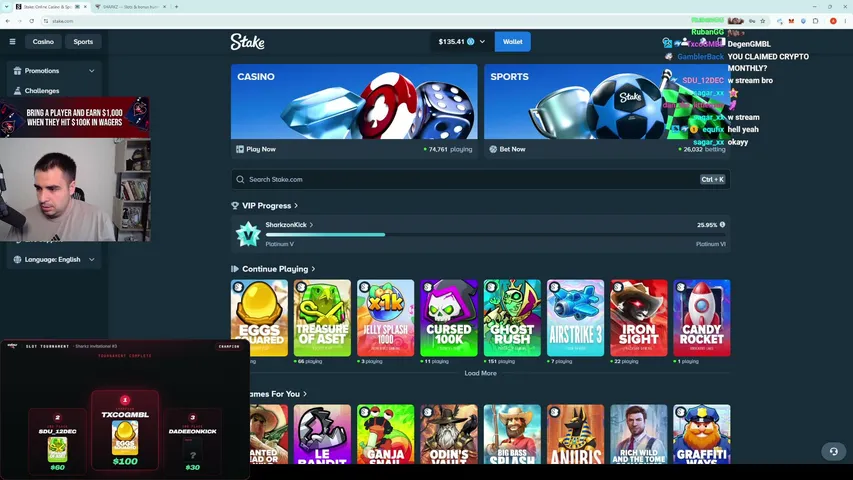
Task: Open the Odin's Vault game
Action: (449, 434)
